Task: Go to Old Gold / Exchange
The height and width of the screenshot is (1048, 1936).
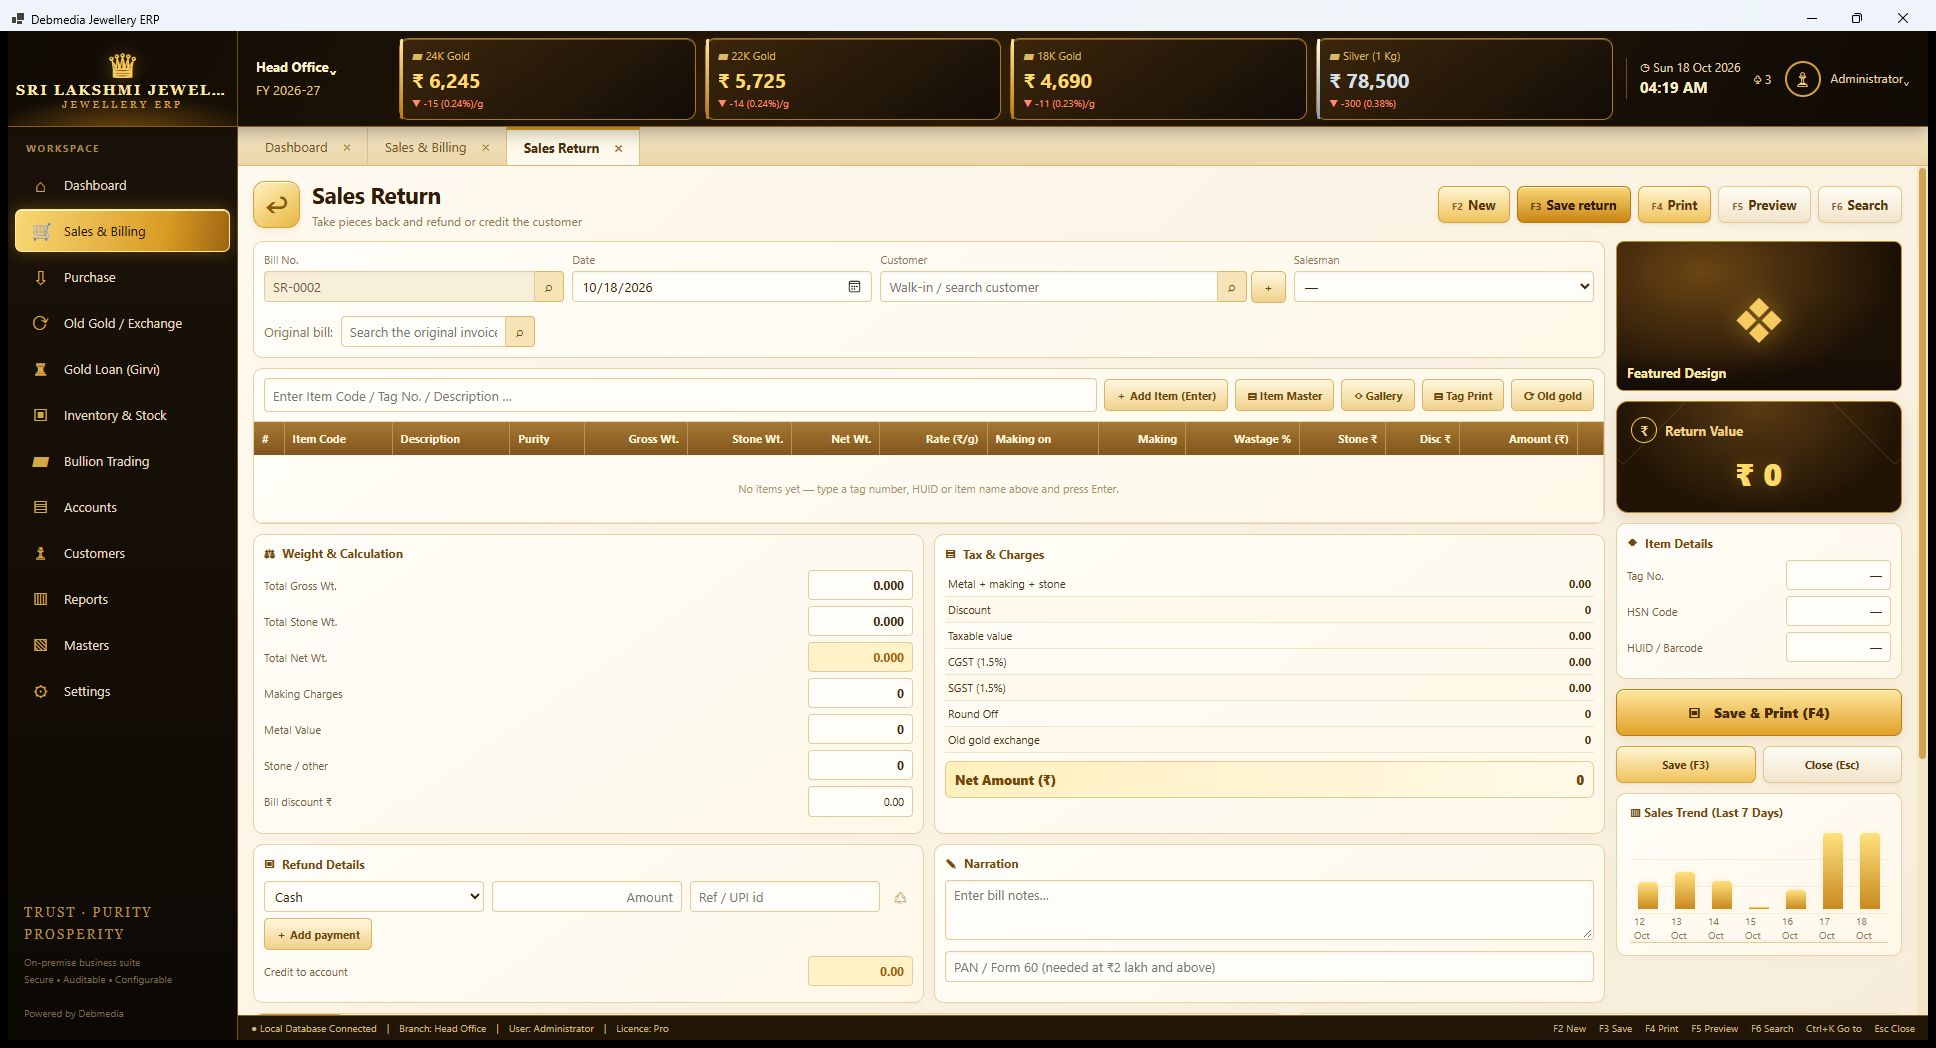Action: click(122, 323)
